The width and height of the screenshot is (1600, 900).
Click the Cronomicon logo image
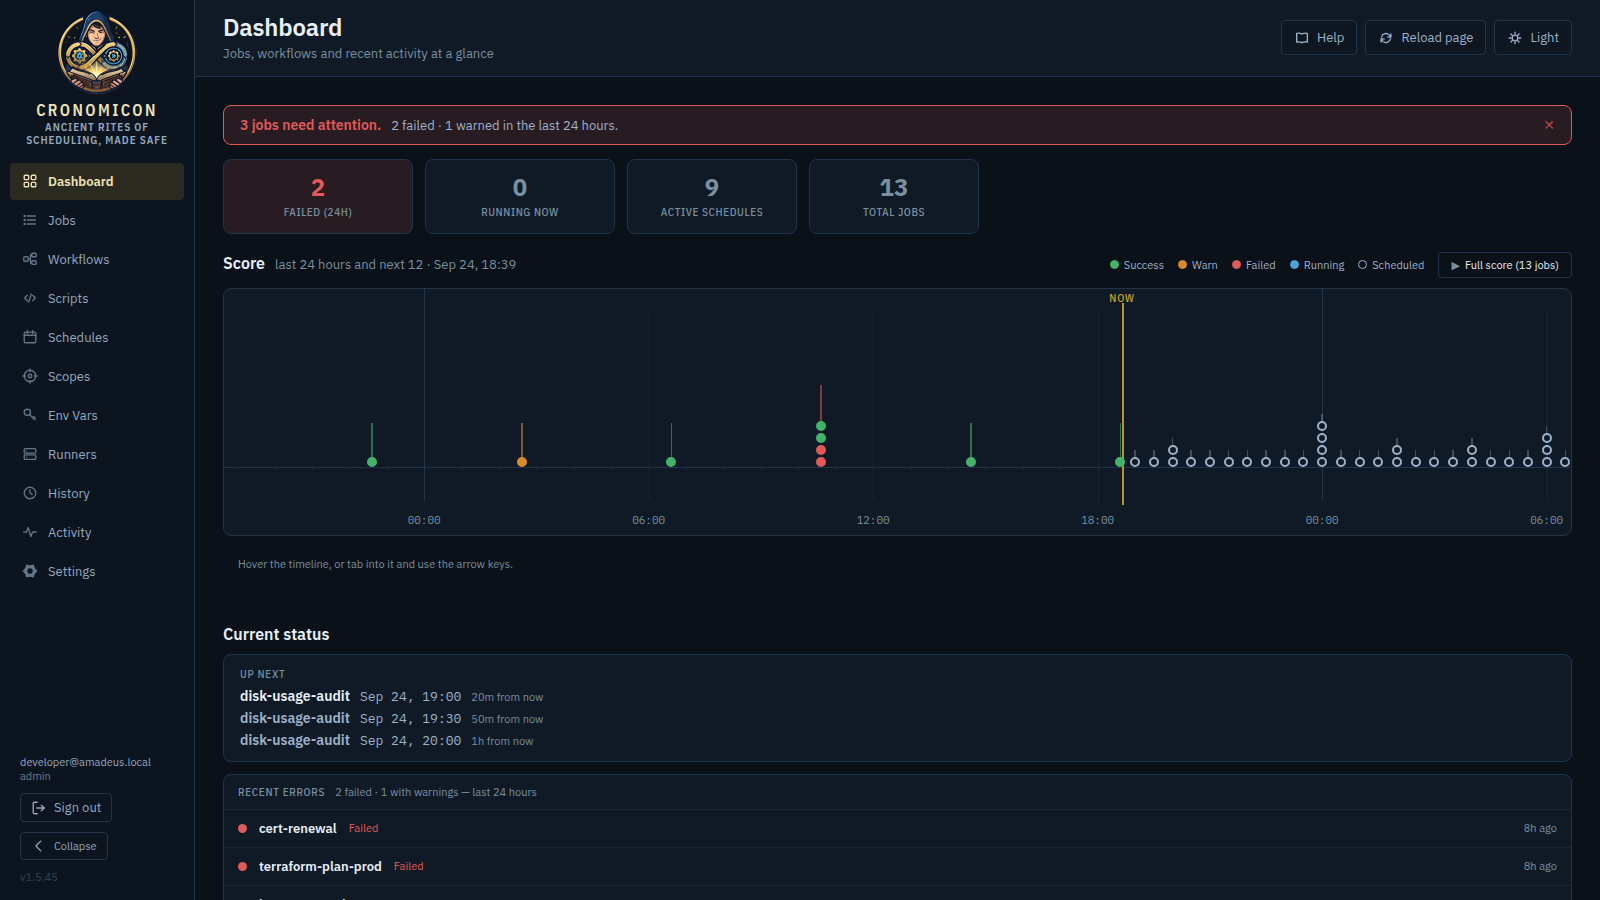point(96,52)
